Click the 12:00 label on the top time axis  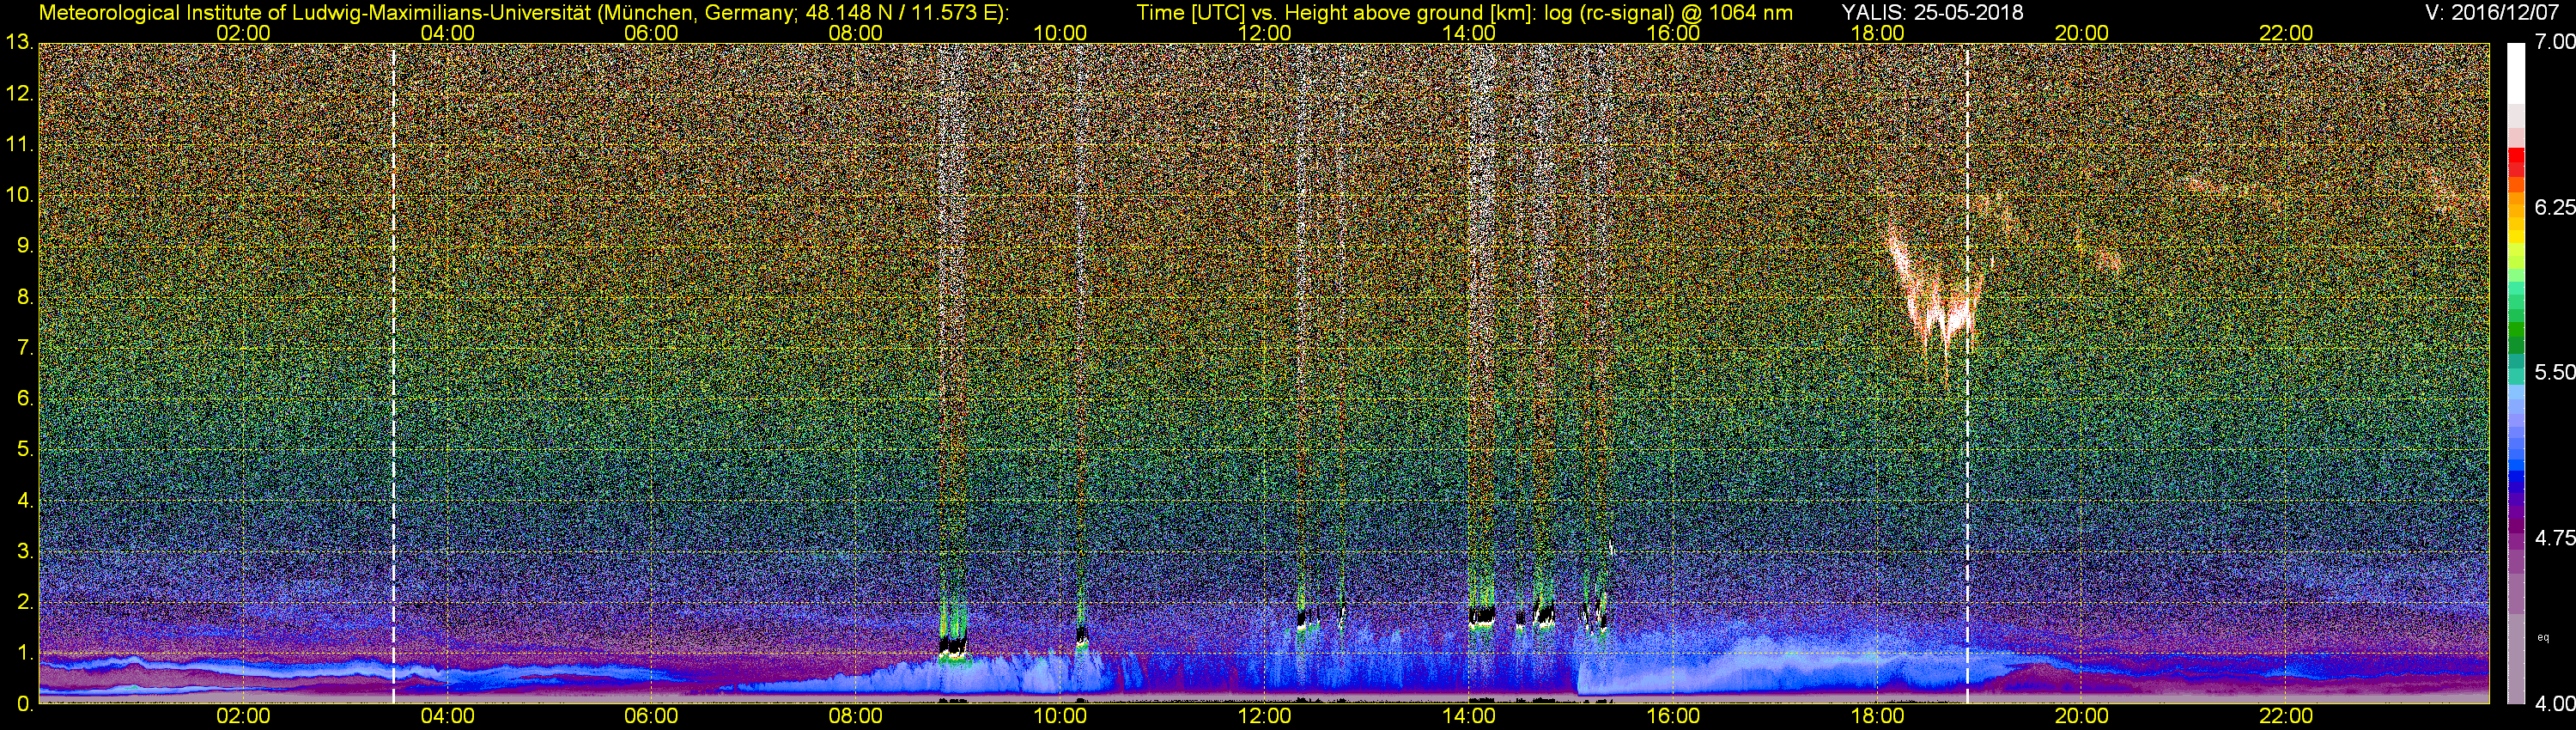1264,33
